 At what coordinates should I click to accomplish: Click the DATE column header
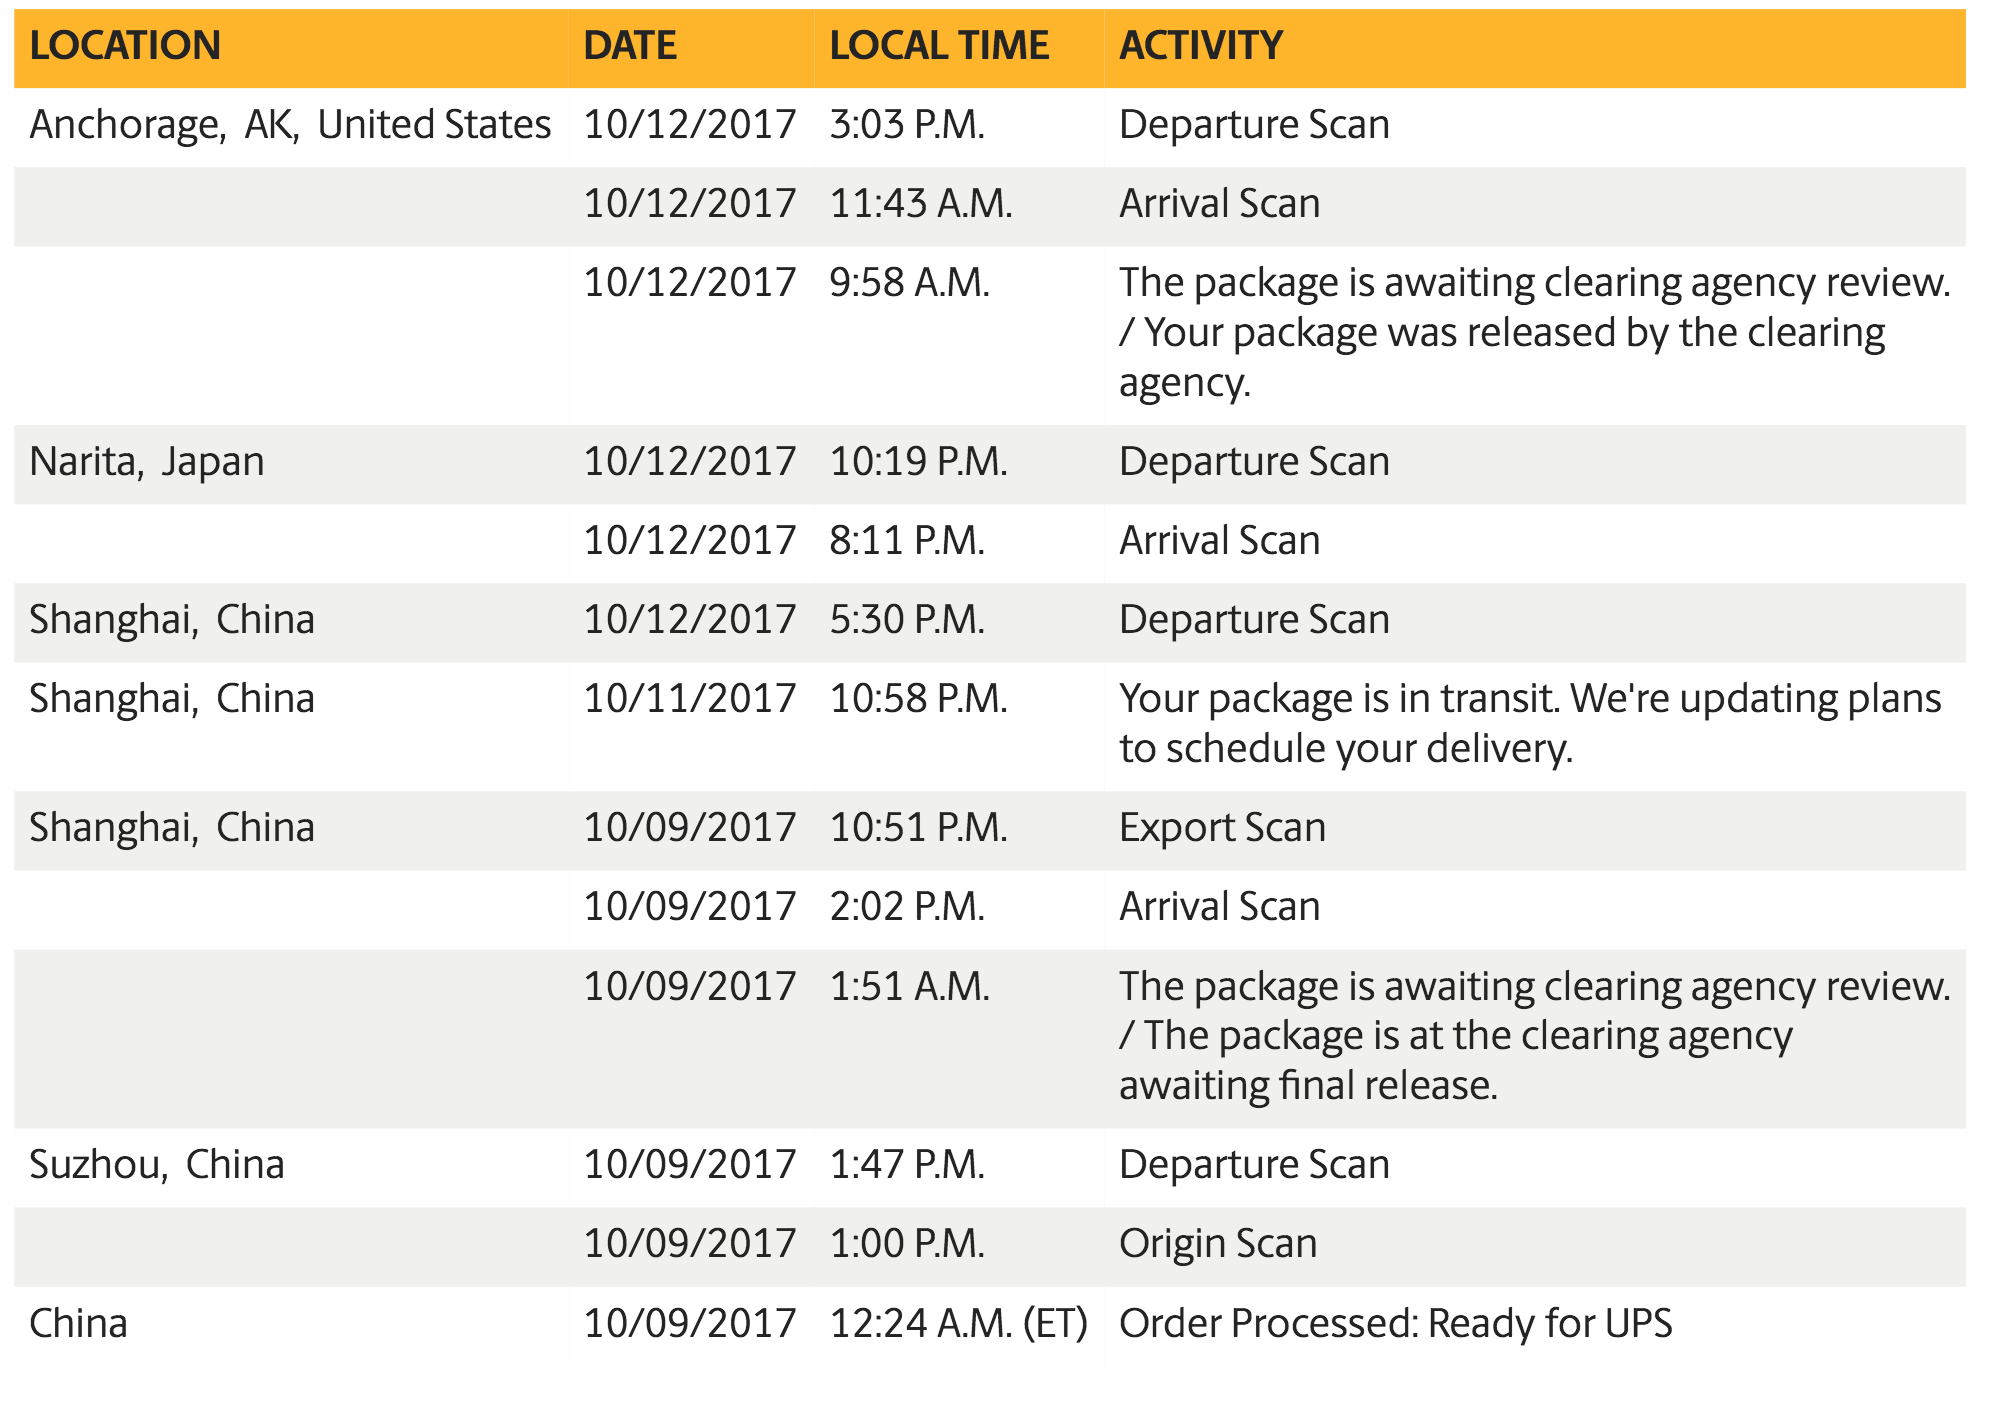[630, 46]
